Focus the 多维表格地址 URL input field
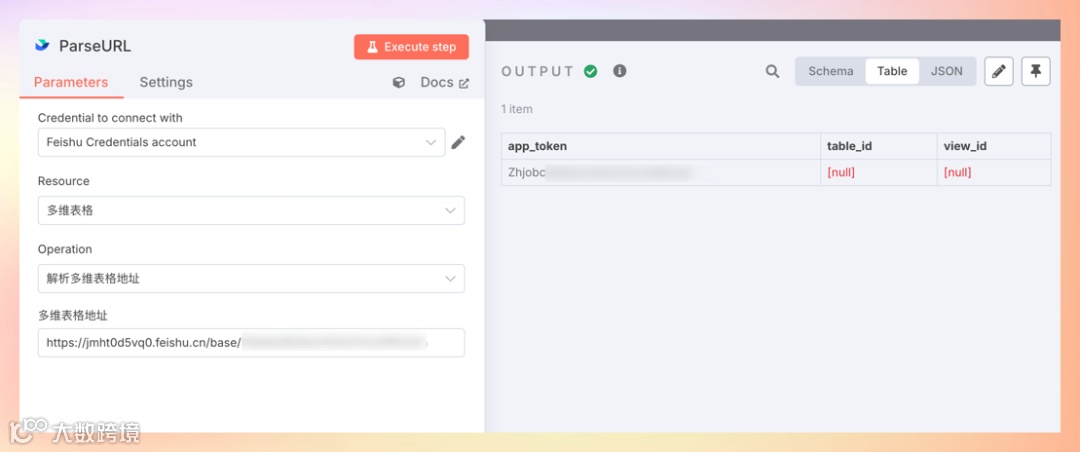Viewport: 1080px width, 452px height. pos(251,342)
